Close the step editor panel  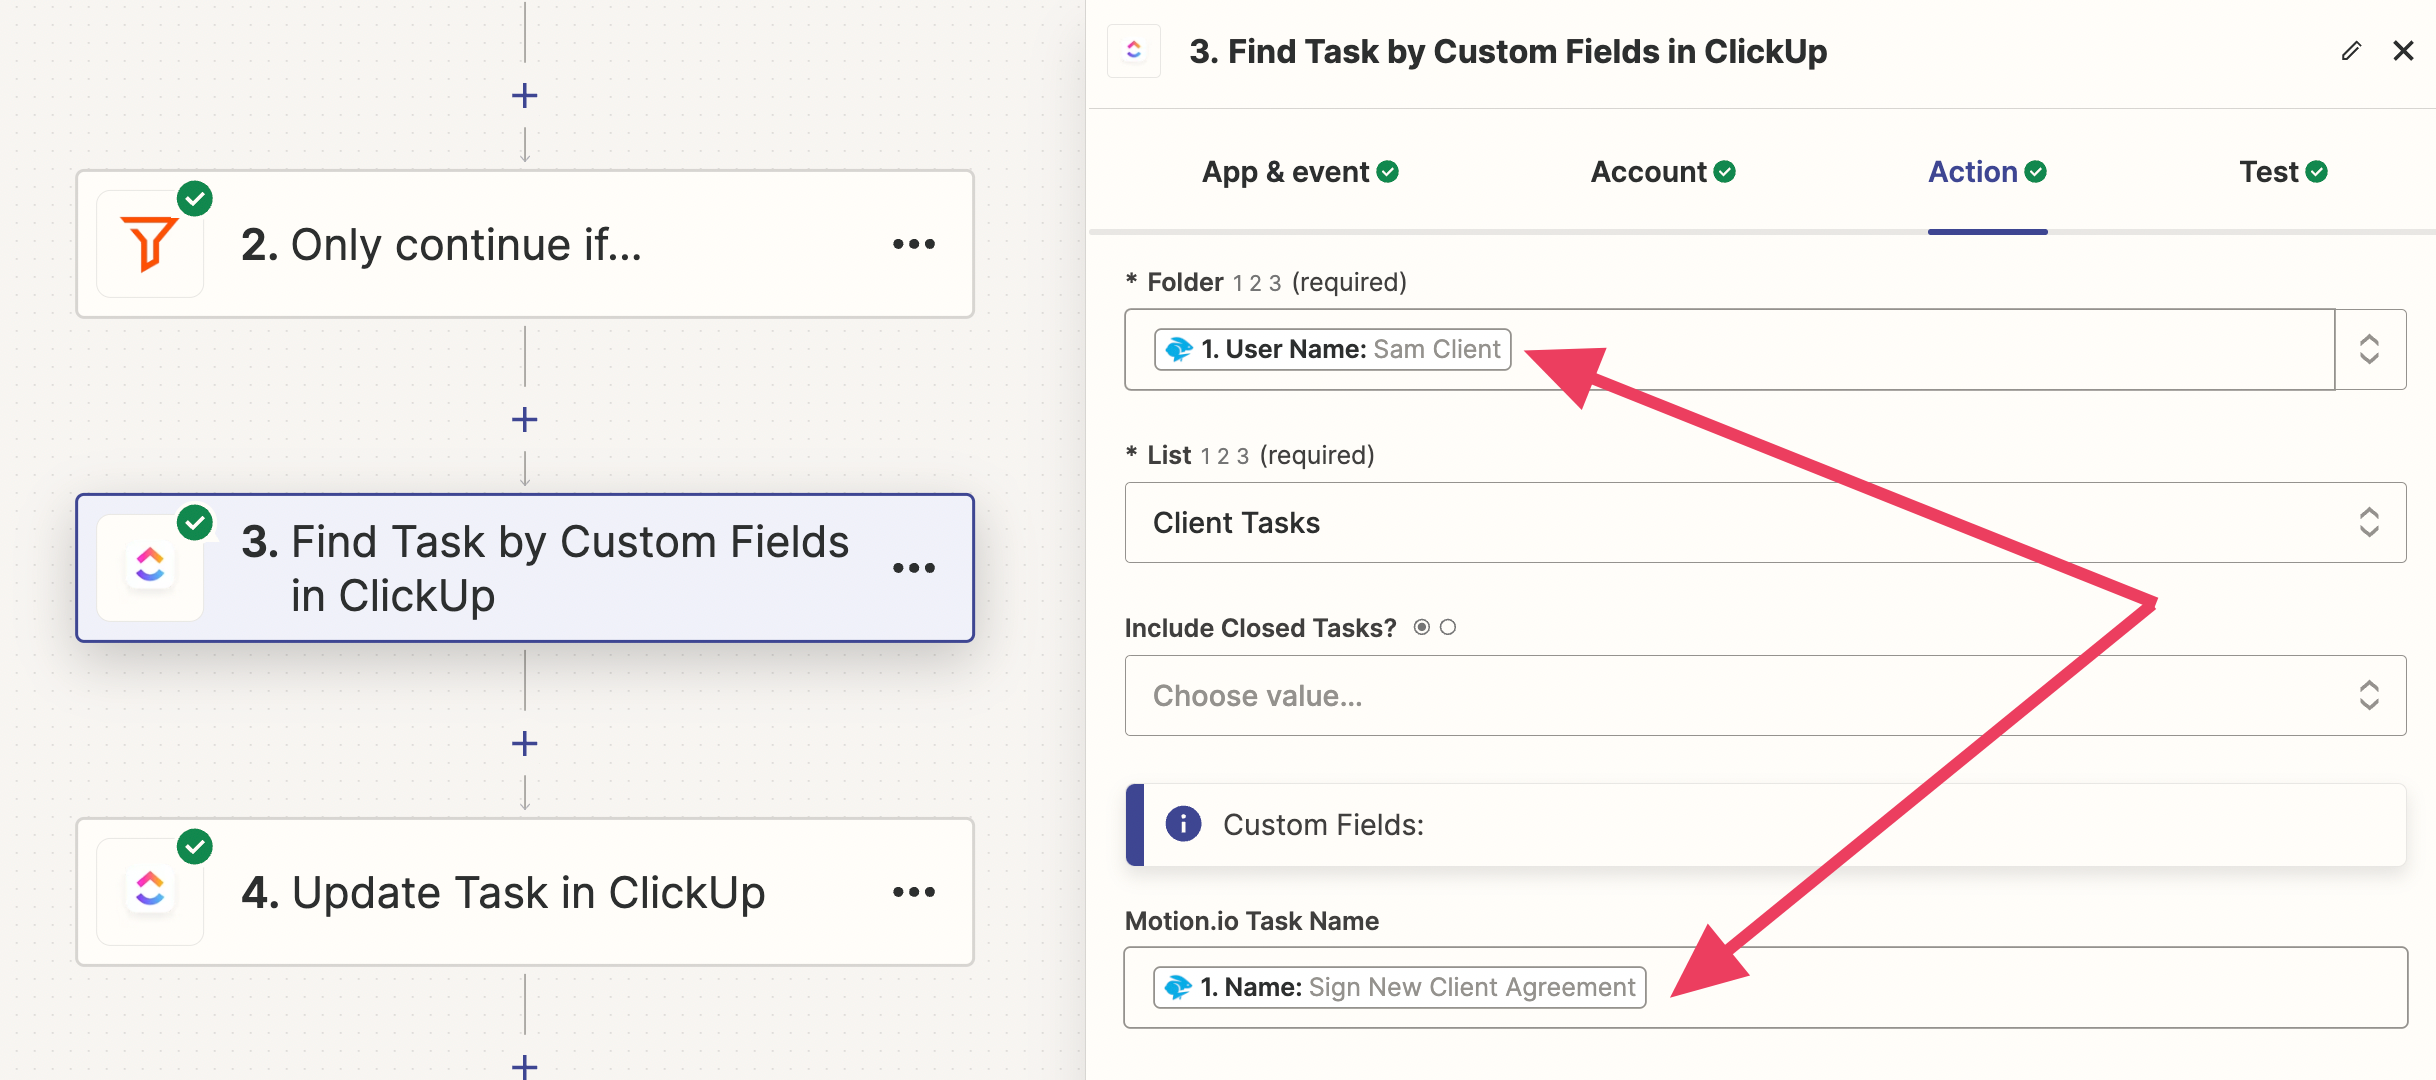pos(2403,51)
